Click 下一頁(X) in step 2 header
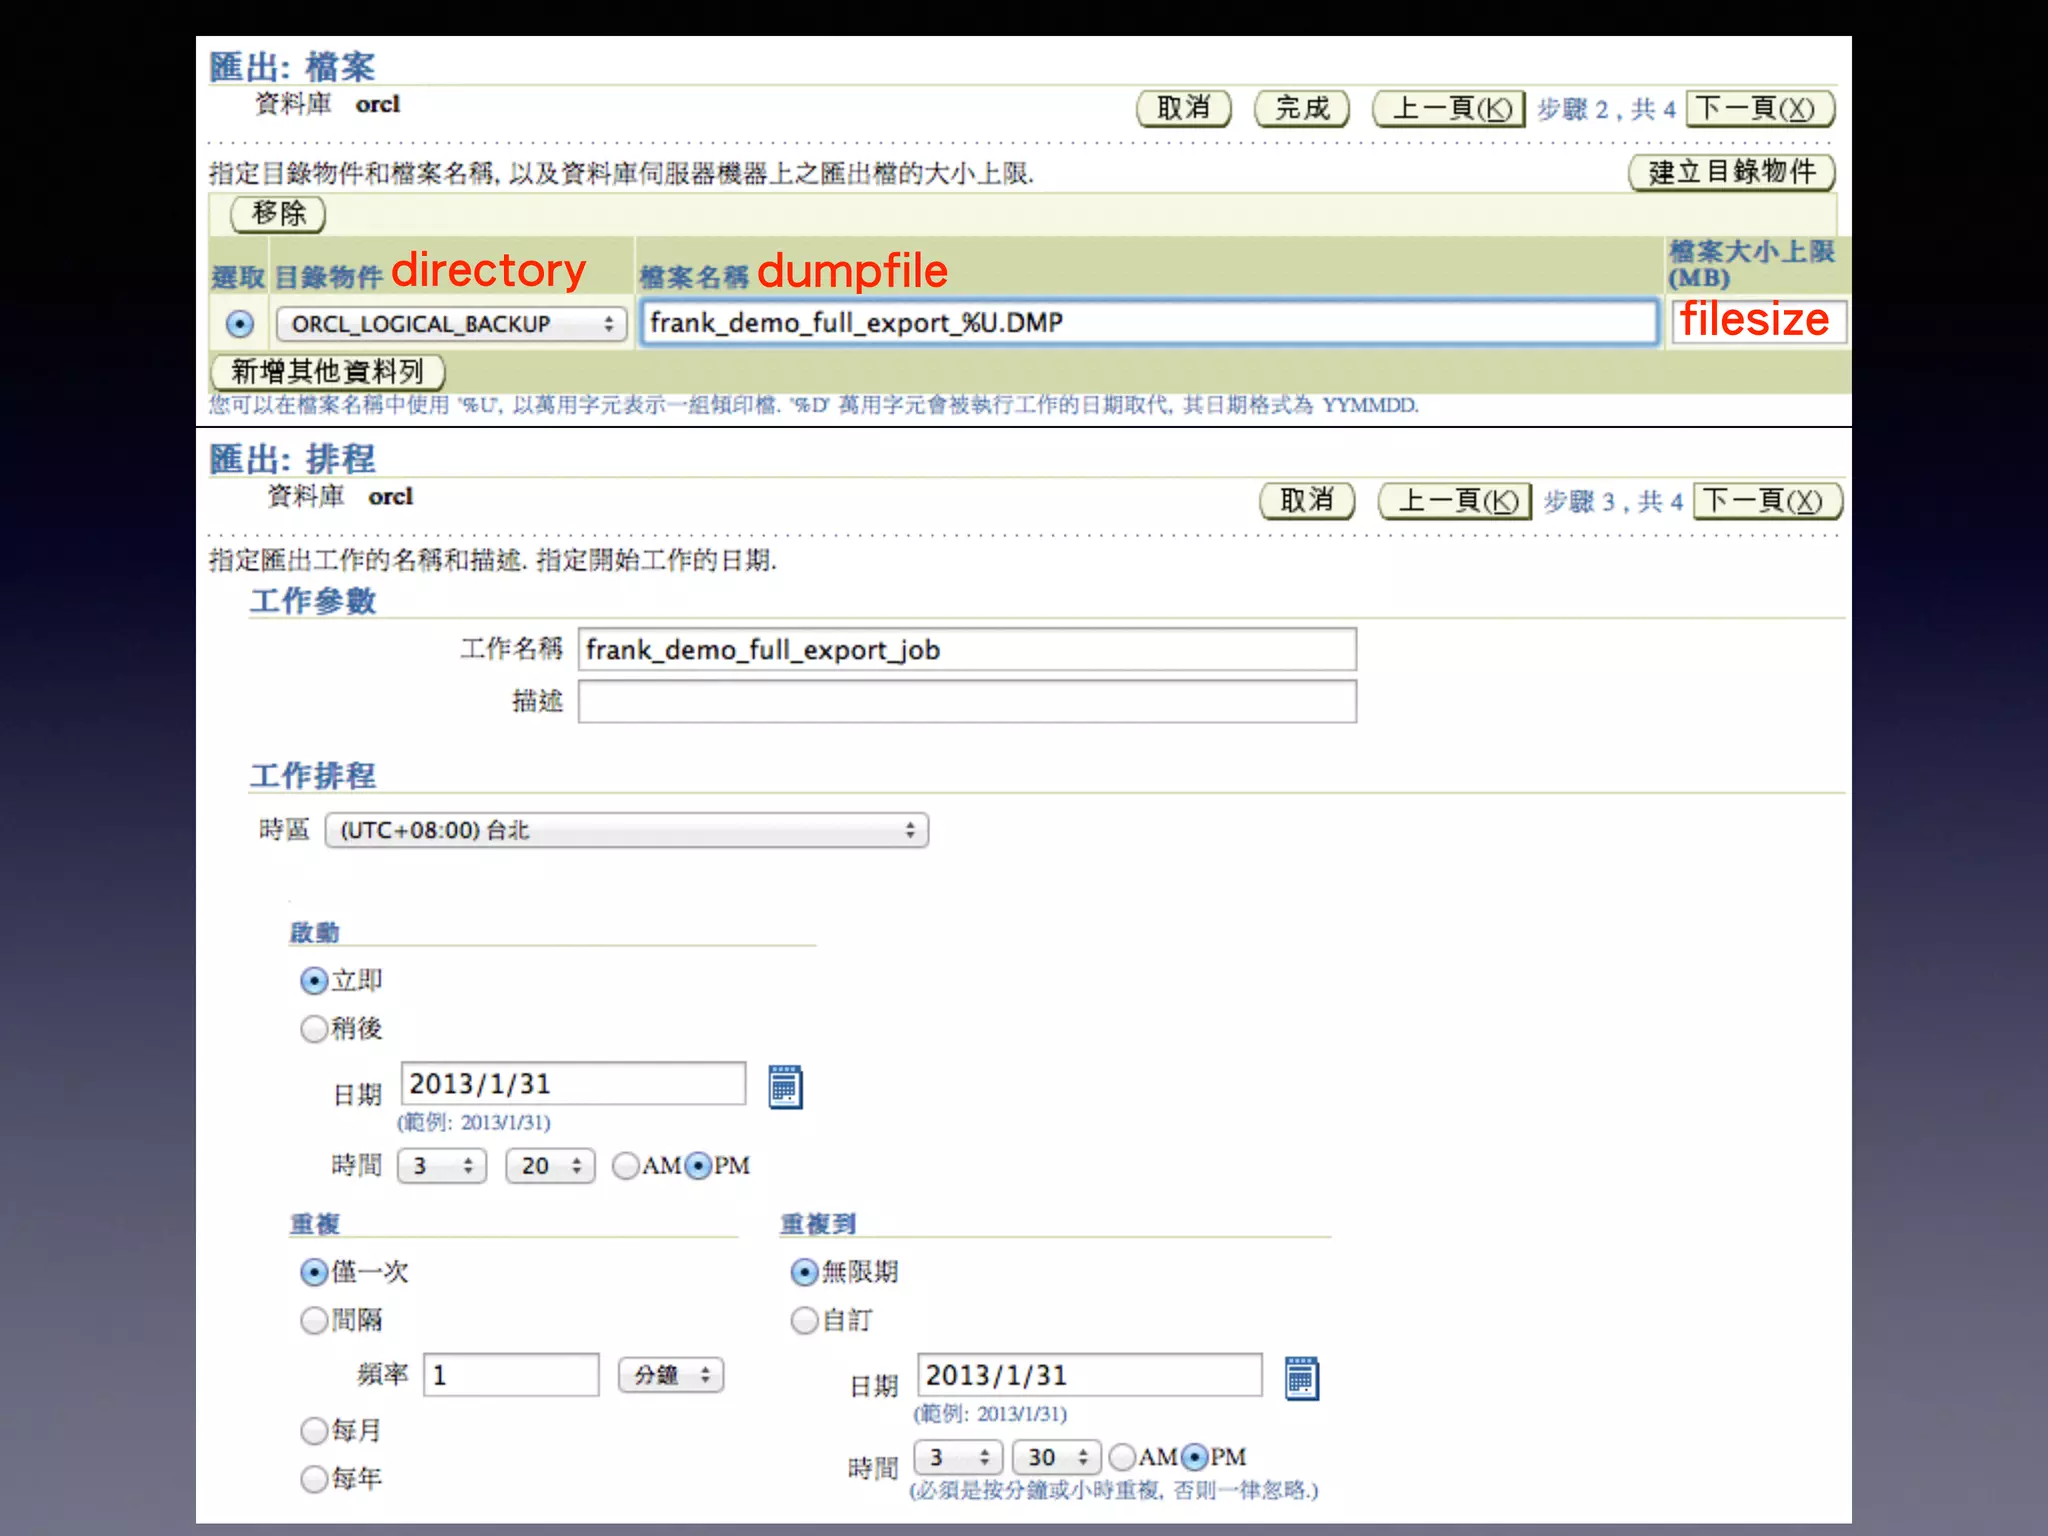 pyautogui.click(x=1760, y=108)
